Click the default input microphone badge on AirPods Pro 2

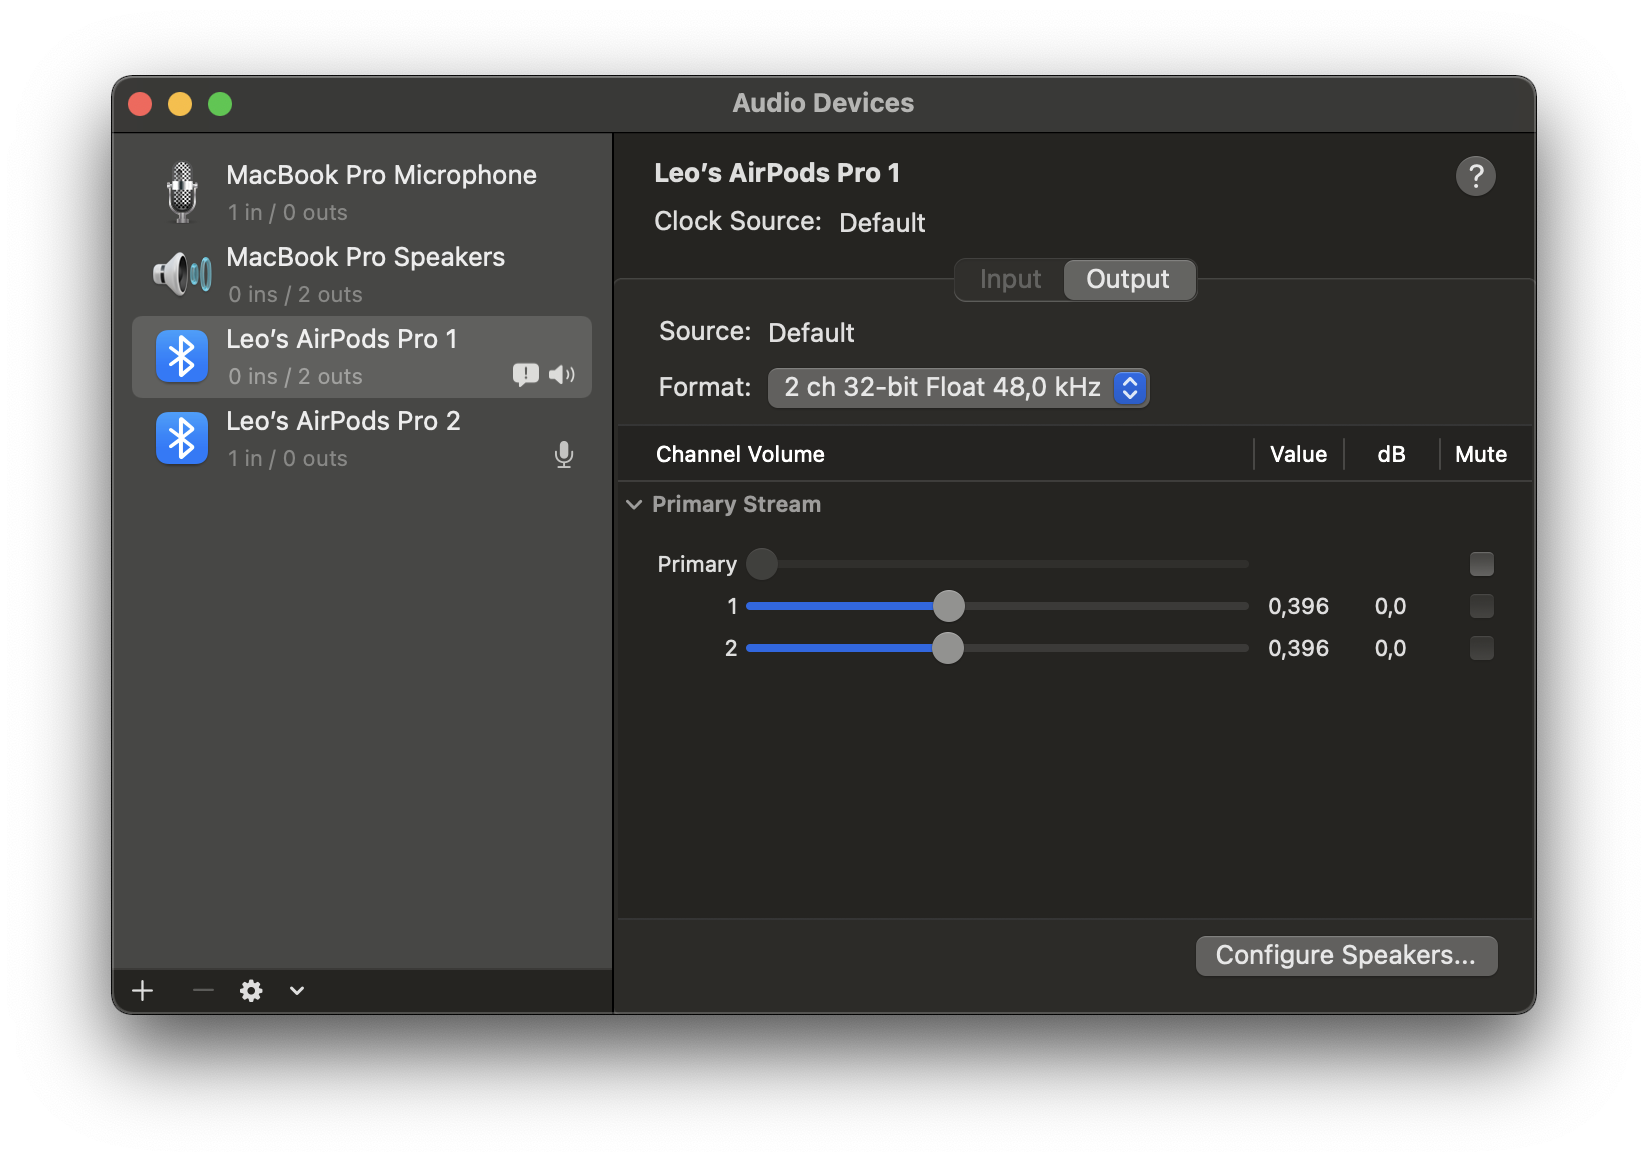[x=564, y=456]
